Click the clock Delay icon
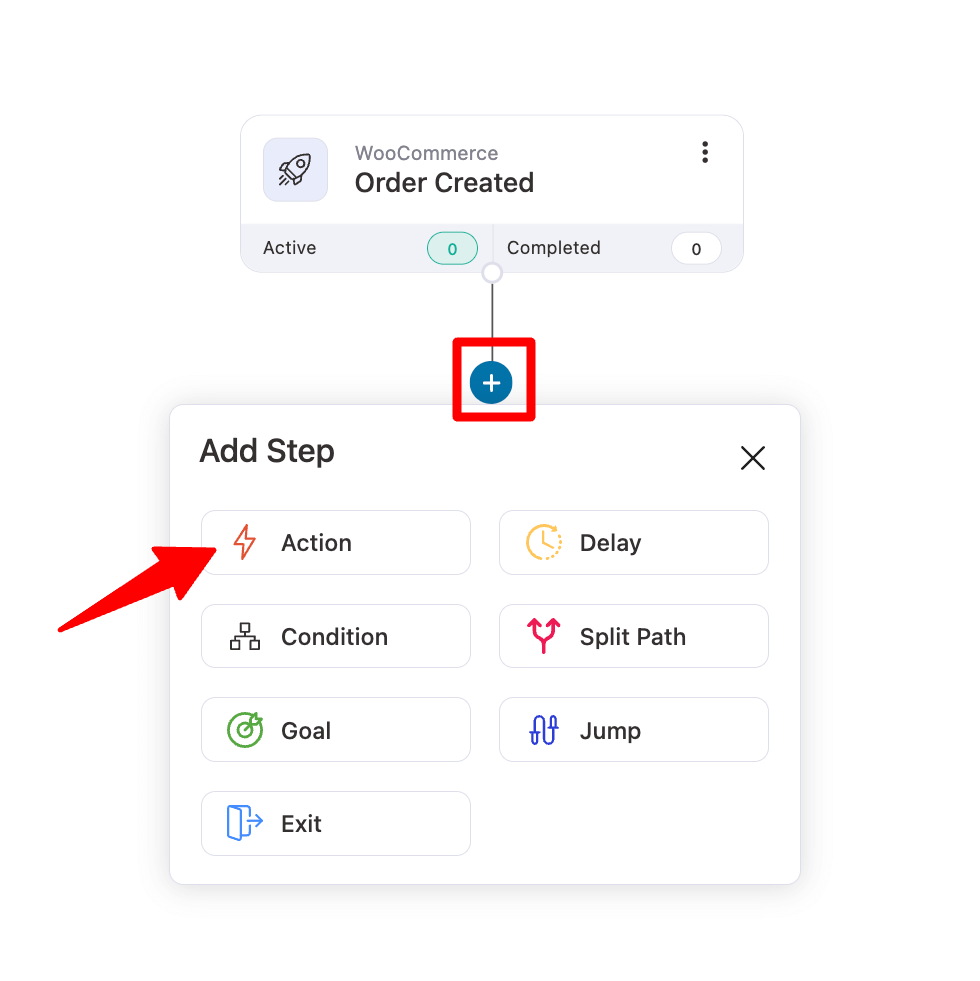Image resolution: width=980 pixels, height=981 pixels. (x=543, y=542)
